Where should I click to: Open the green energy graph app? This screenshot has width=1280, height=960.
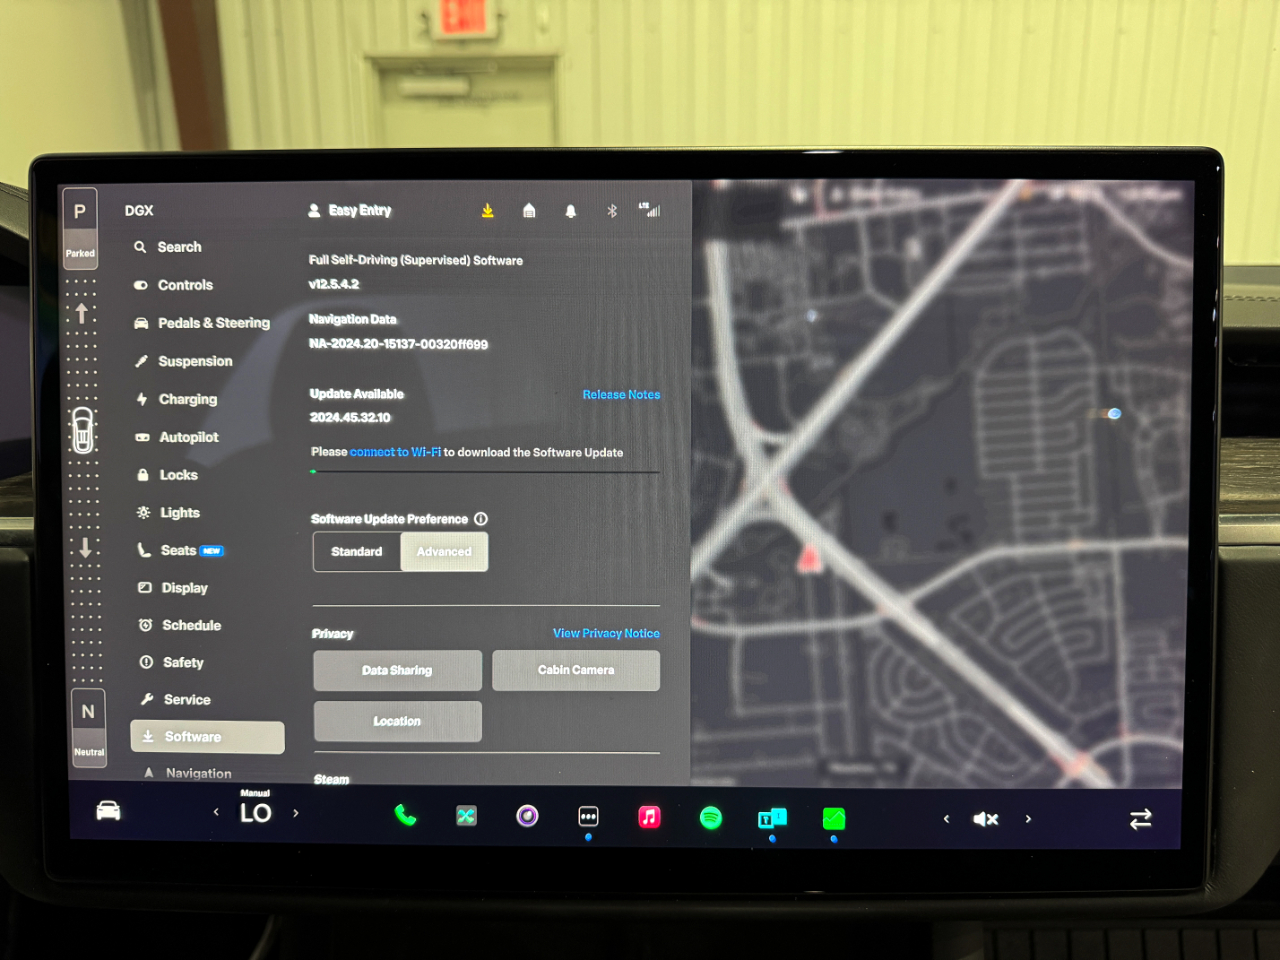pyautogui.click(x=834, y=819)
